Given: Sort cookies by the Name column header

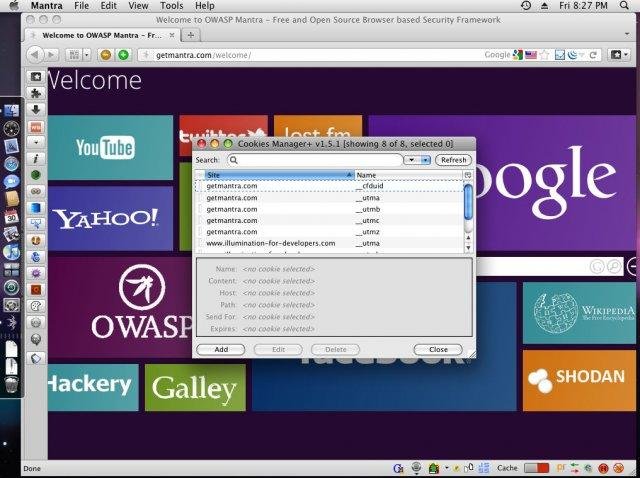Looking at the screenshot, I should (409, 175).
